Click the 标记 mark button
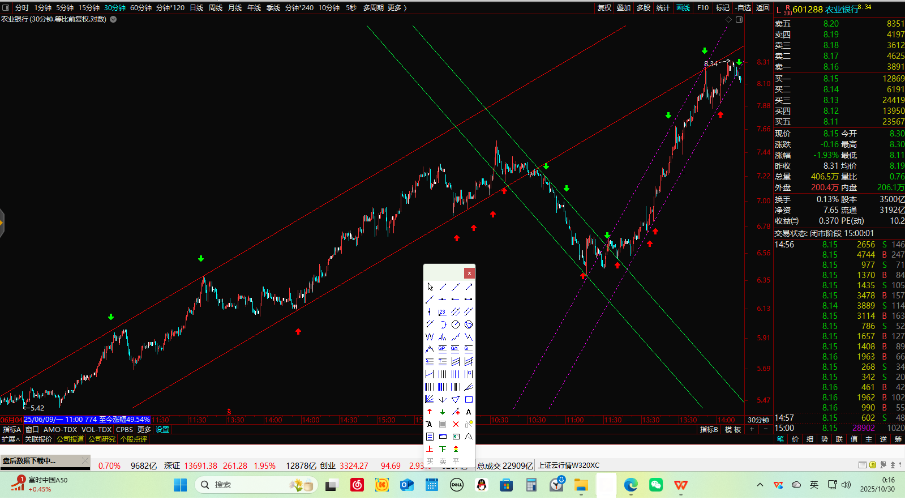Viewport: 905px width, 500px height. click(723, 8)
